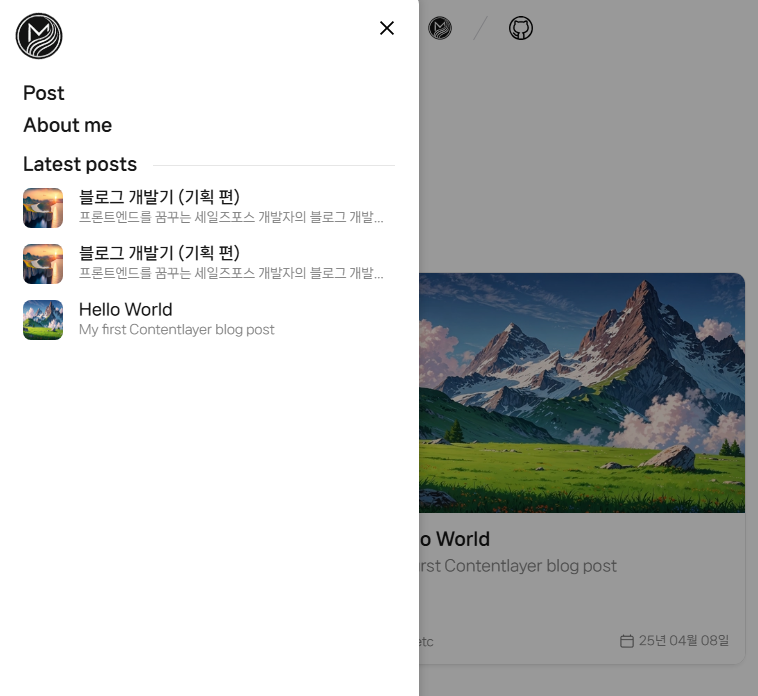Click the date 25년 04월 08일 on the card

point(684,640)
